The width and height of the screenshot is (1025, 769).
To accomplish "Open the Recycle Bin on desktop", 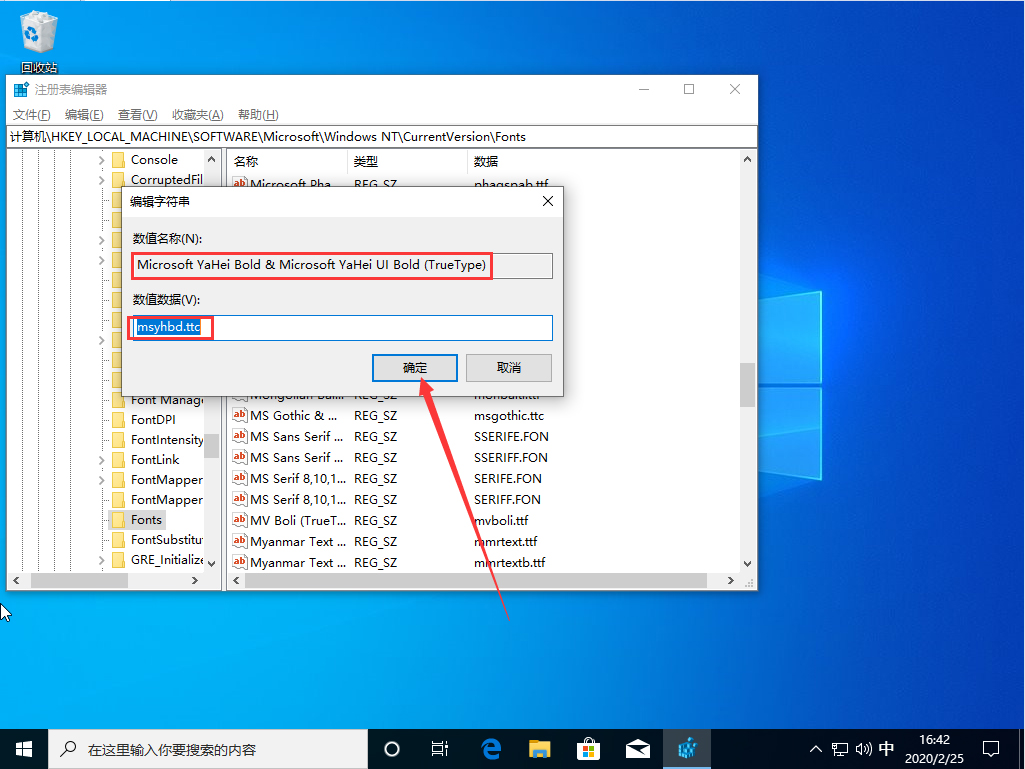I will [38, 32].
